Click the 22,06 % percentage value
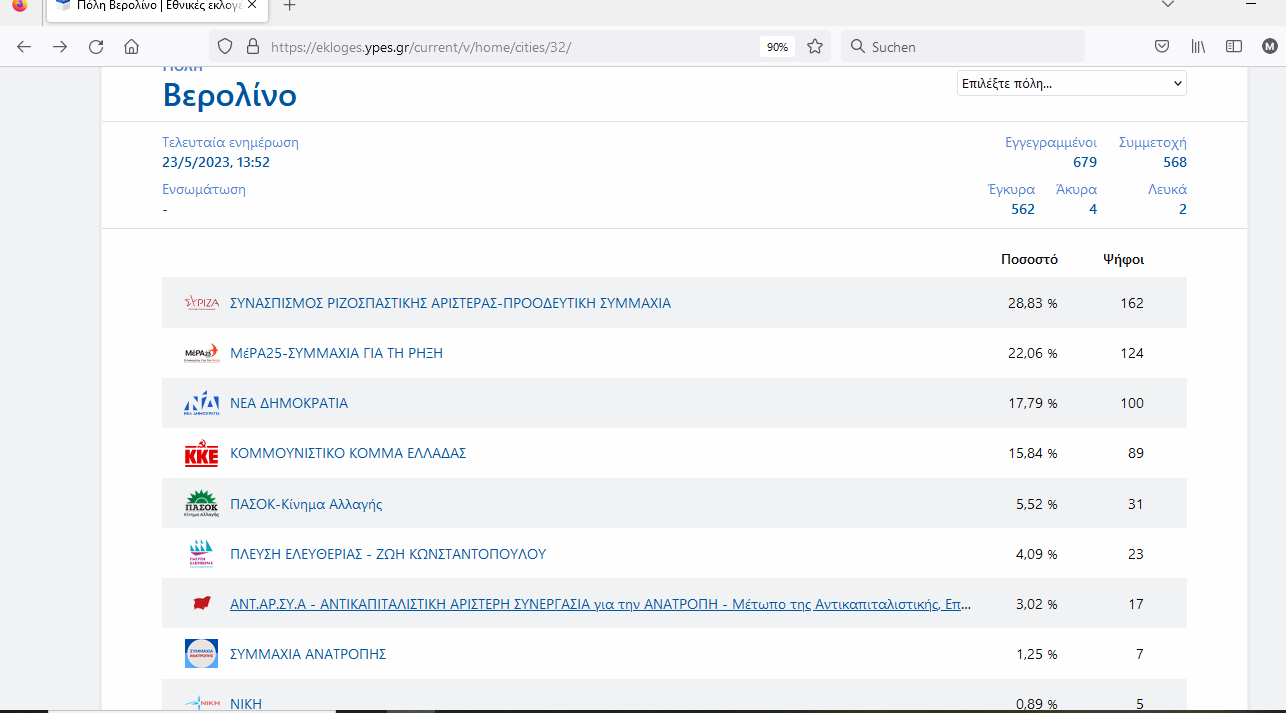Viewport: 1286px width, 713px height. click(1032, 353)
